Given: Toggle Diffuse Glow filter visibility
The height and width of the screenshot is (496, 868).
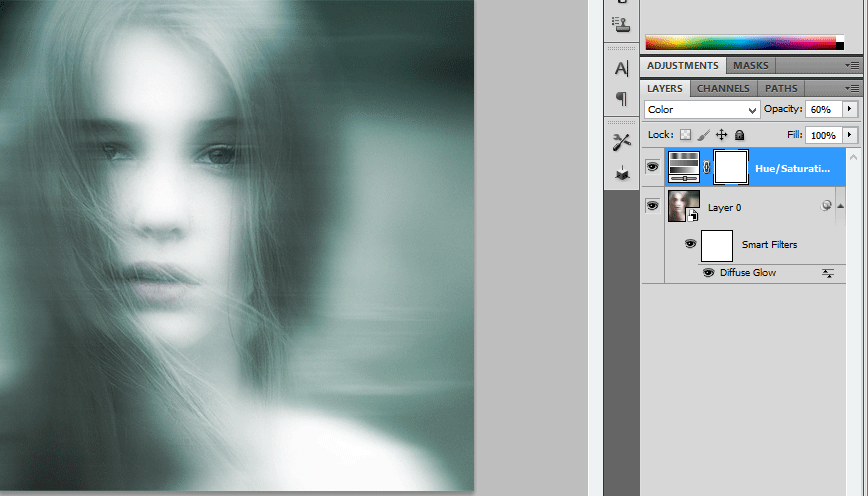Looking at the screenshot, I should pos(708,272).
